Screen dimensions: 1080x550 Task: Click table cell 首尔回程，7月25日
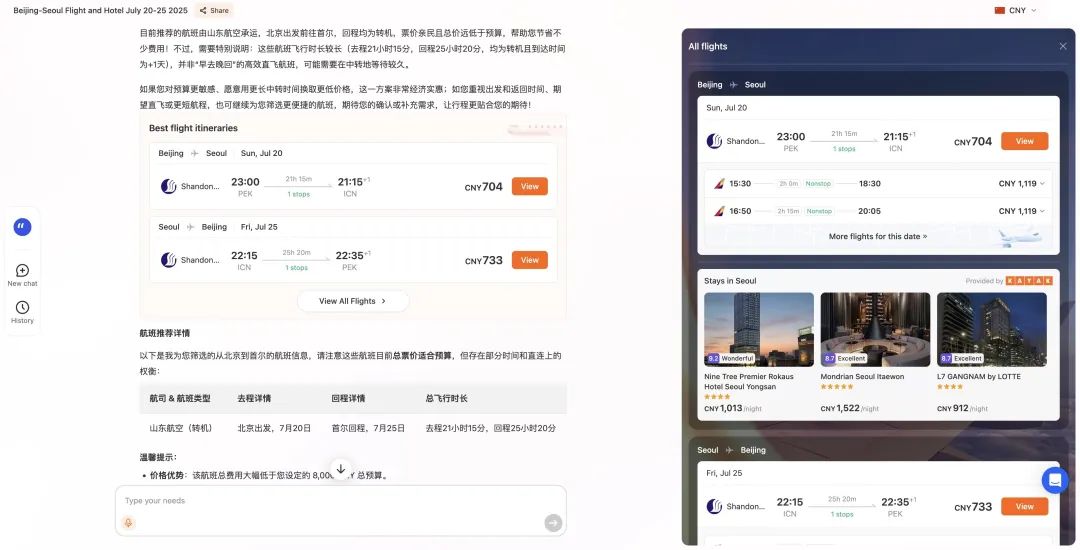[368, 428]
